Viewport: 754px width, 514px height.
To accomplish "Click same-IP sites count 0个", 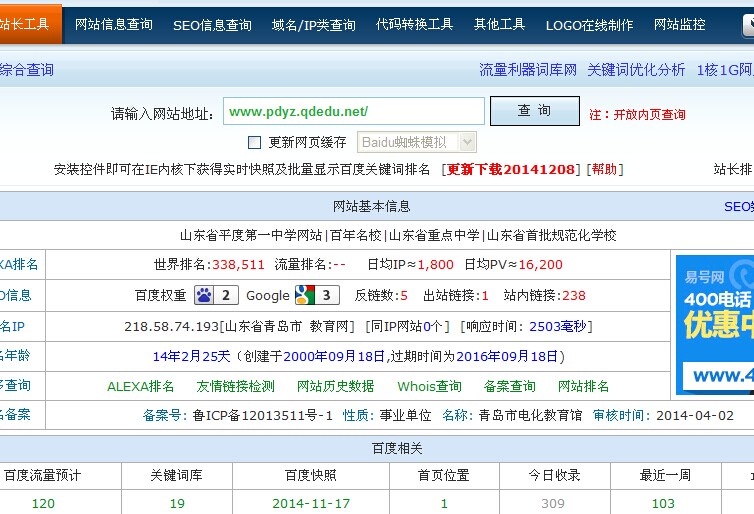I will pyautogui.click(x=433, y=327).
